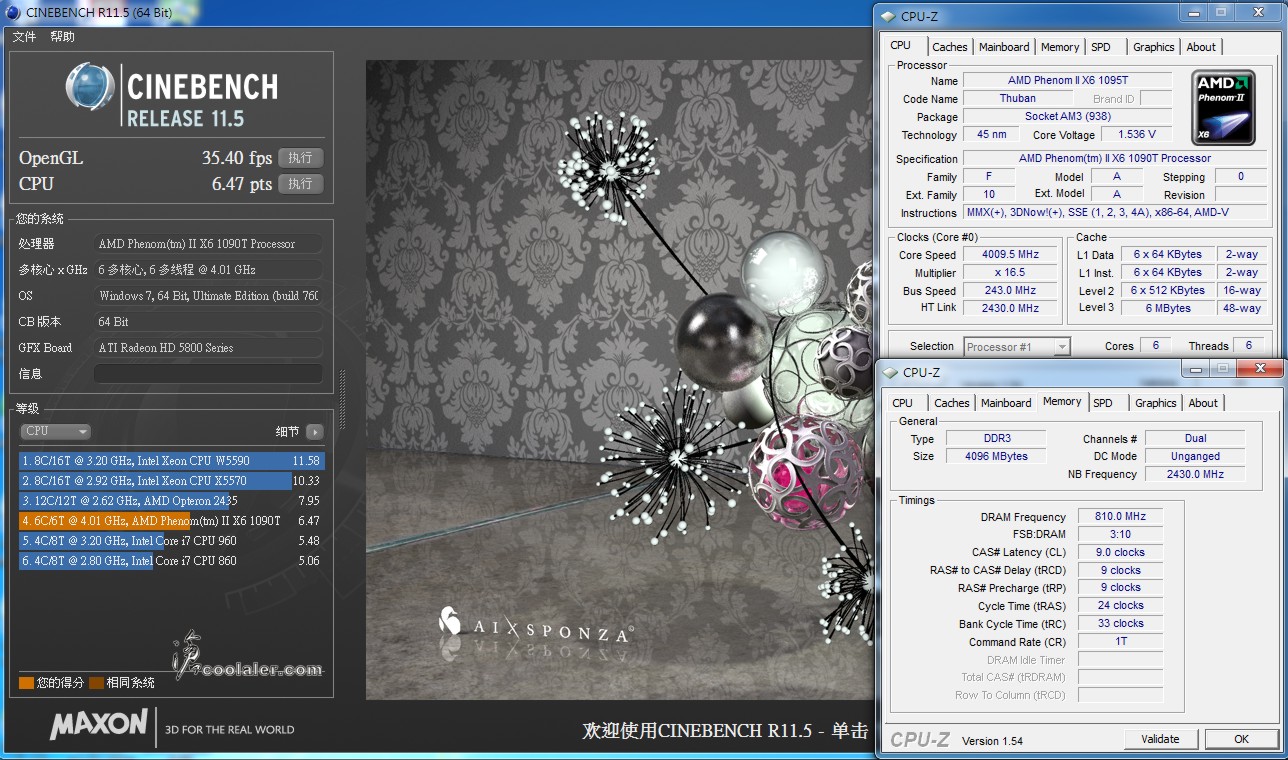The height and width of the screenshot is (760, 1288).
Task: Click the Core Speed value 4009.5 MHz
Action: click(x=1010, y=255)
